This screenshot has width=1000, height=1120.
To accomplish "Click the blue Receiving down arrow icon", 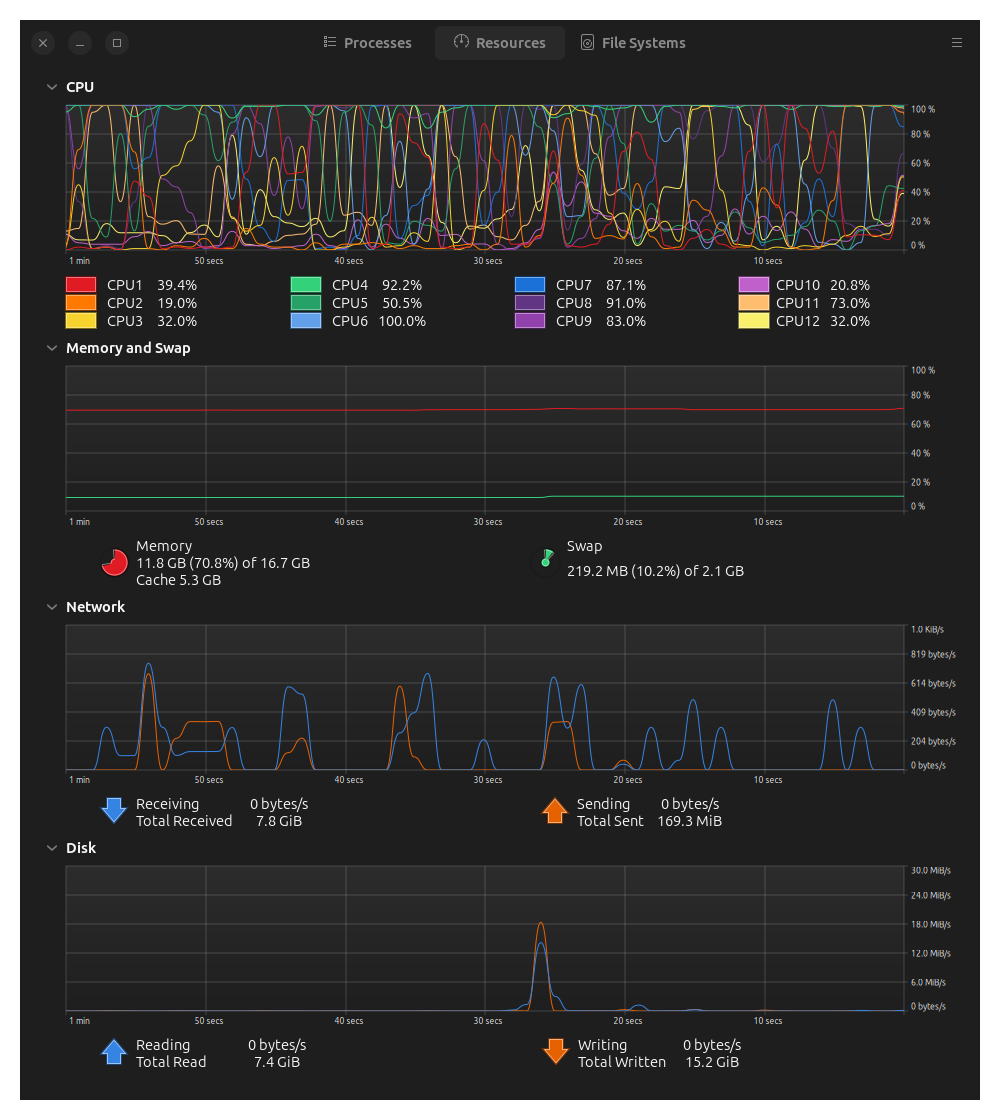I will 114,811.
